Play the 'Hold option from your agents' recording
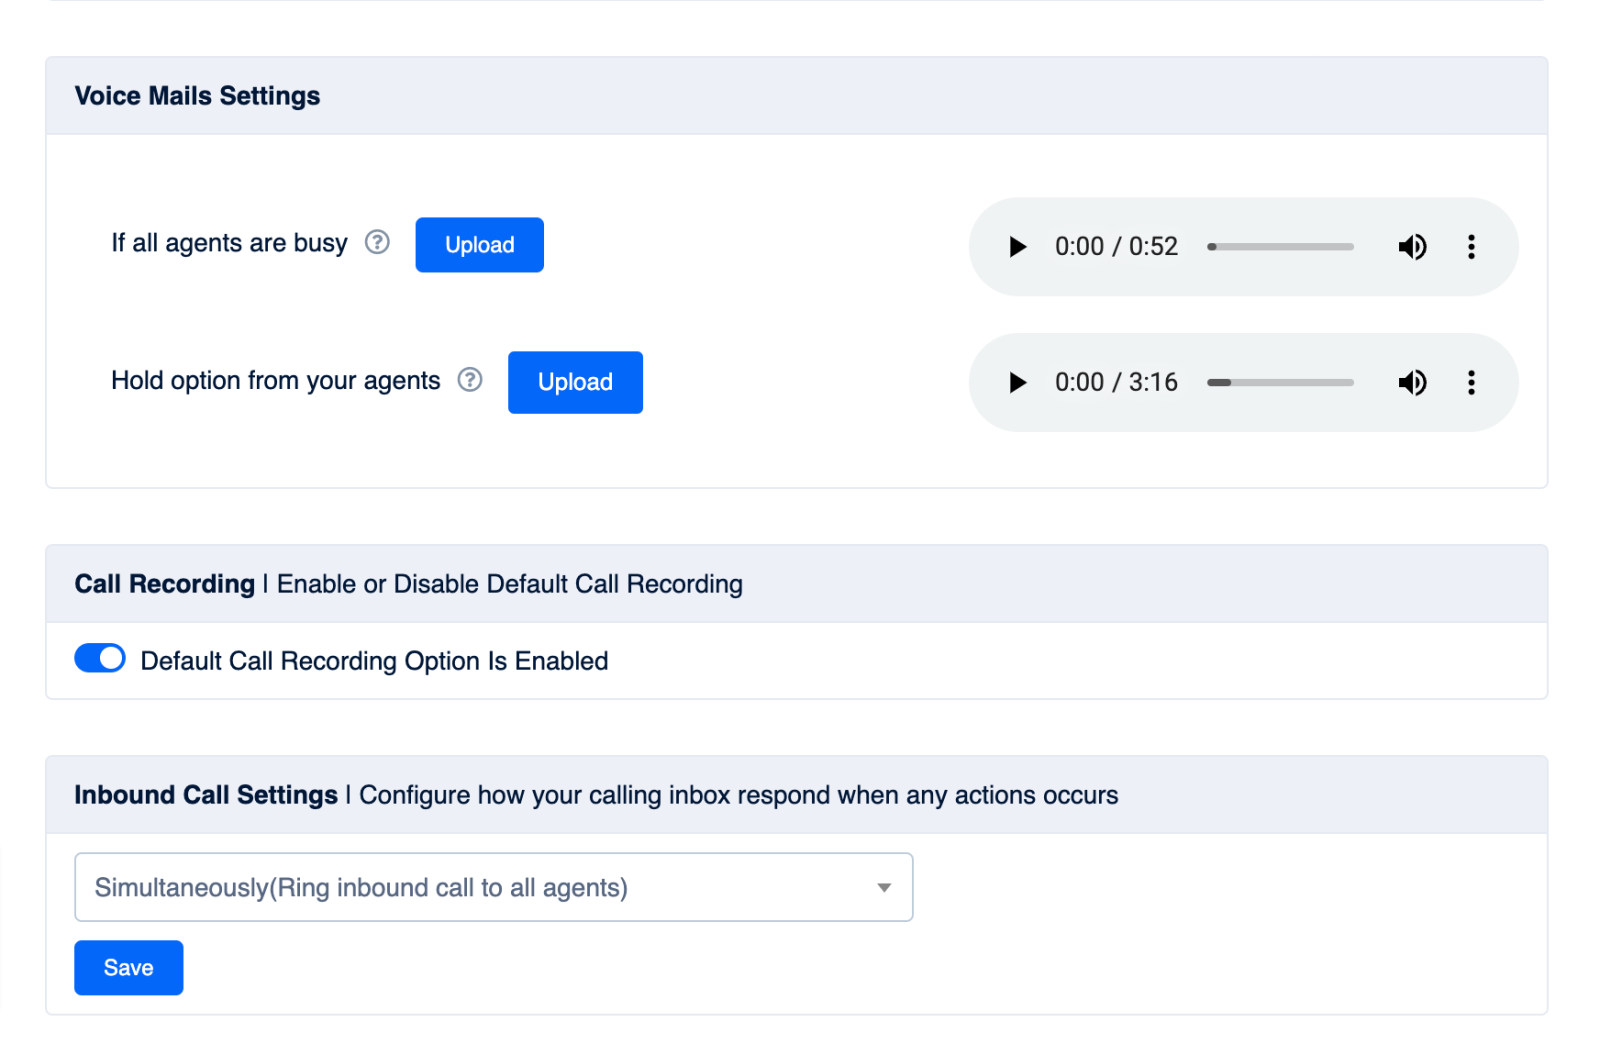1600x1044 pixels. [x=1017, y=382]
